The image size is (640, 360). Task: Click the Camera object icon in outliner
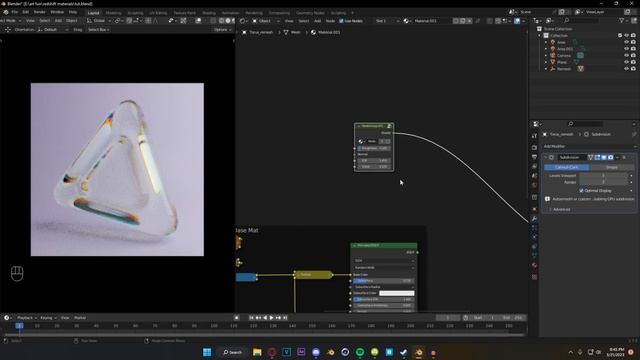coord(553,56)
